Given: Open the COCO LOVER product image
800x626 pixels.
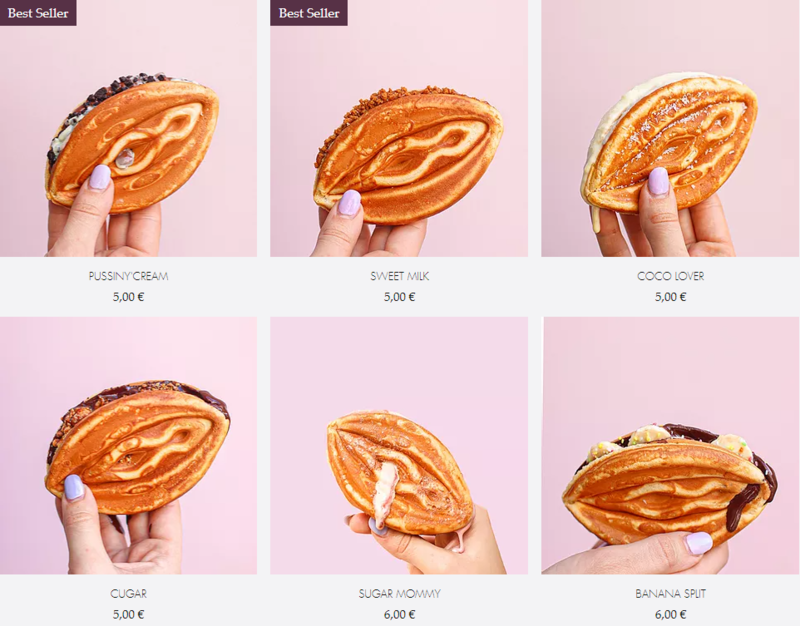Looking at the screenshot, I should click(670, 128).
